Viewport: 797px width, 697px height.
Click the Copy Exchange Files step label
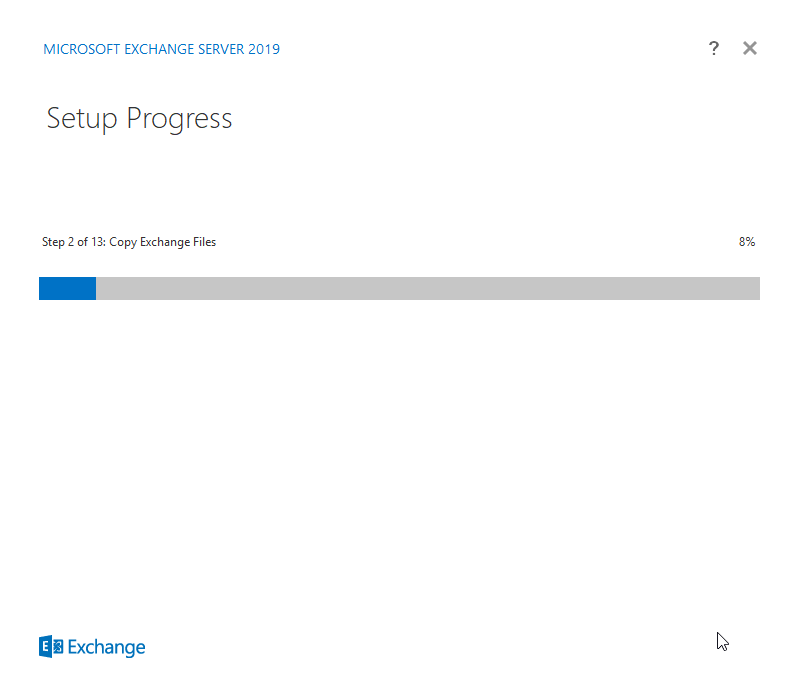(163, 242)
